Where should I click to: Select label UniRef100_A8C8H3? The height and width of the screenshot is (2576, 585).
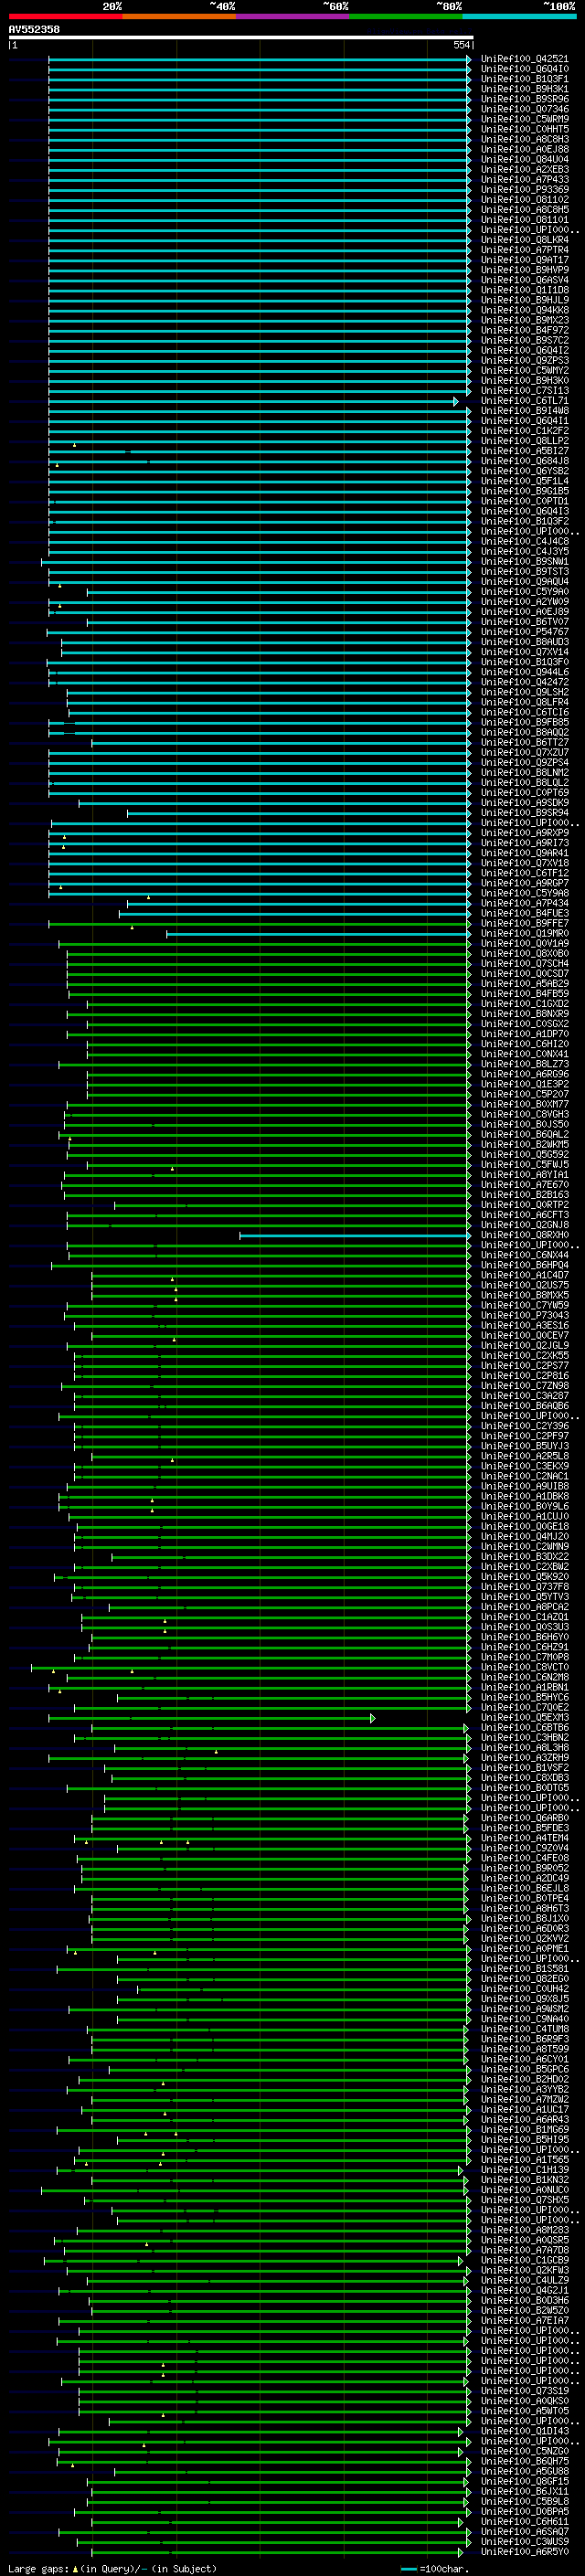524,139
